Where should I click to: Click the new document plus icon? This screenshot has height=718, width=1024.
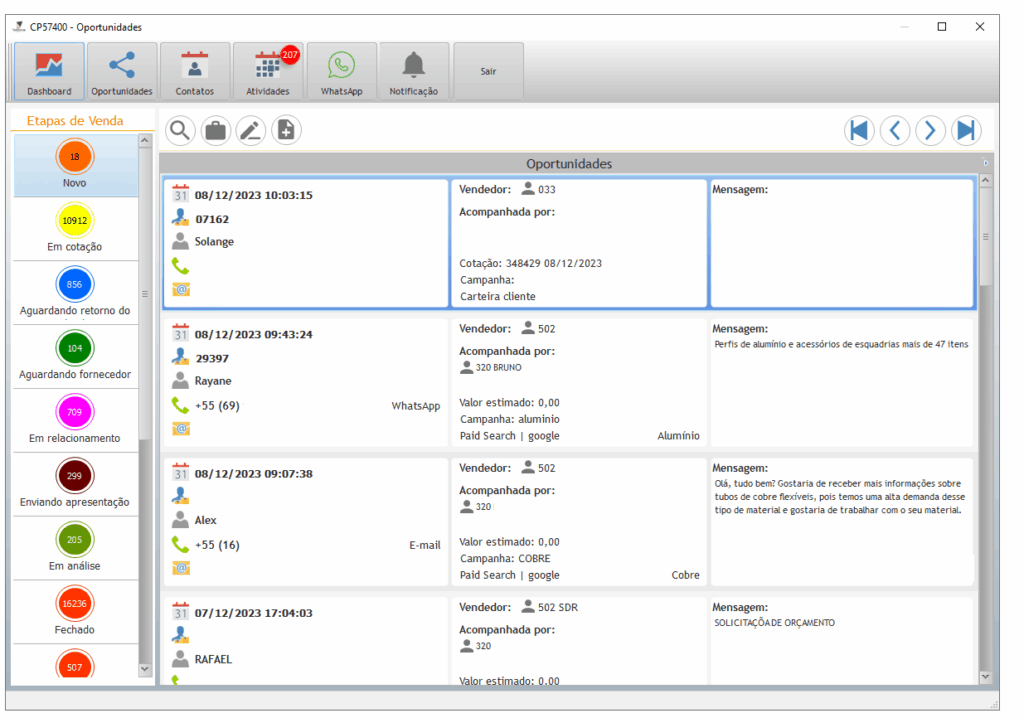[x=287, y=130]
